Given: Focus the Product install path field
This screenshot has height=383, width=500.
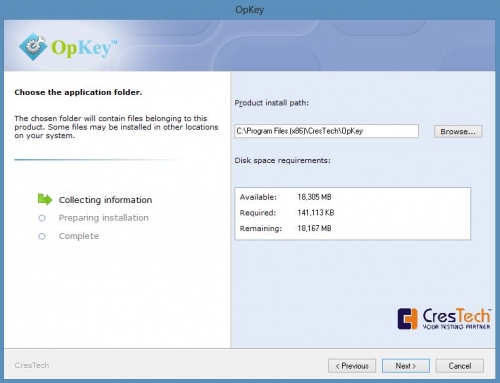Looking at the screenshot, I should click(326, 131).
